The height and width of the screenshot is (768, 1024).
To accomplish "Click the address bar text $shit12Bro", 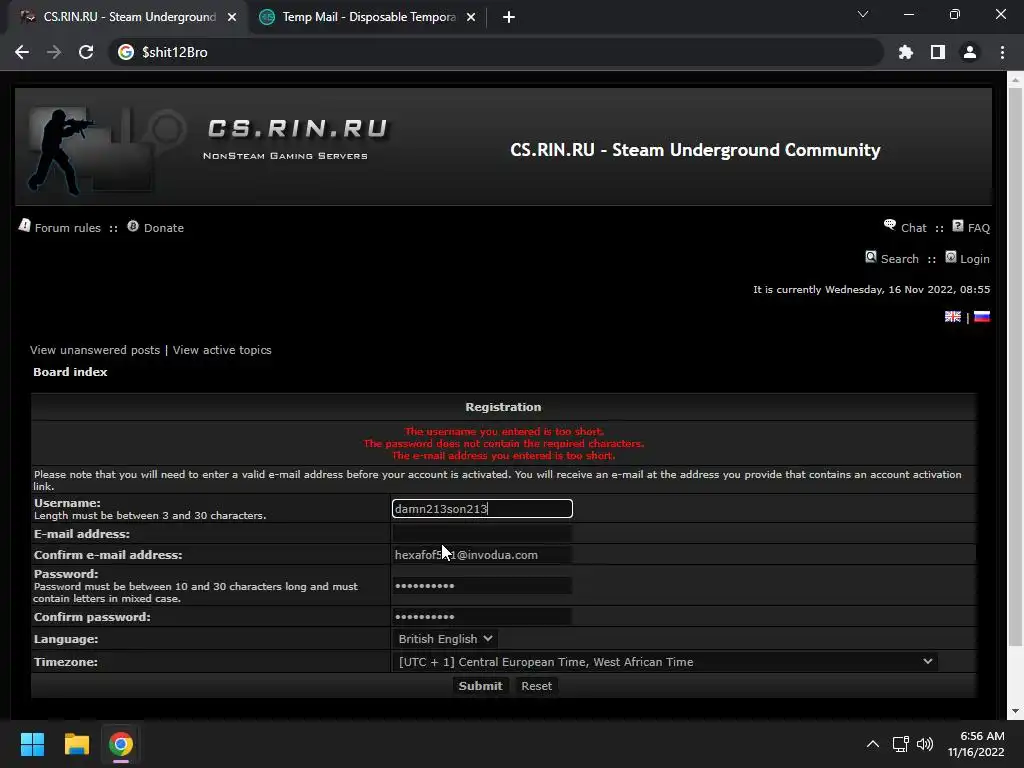I will 174,52.
